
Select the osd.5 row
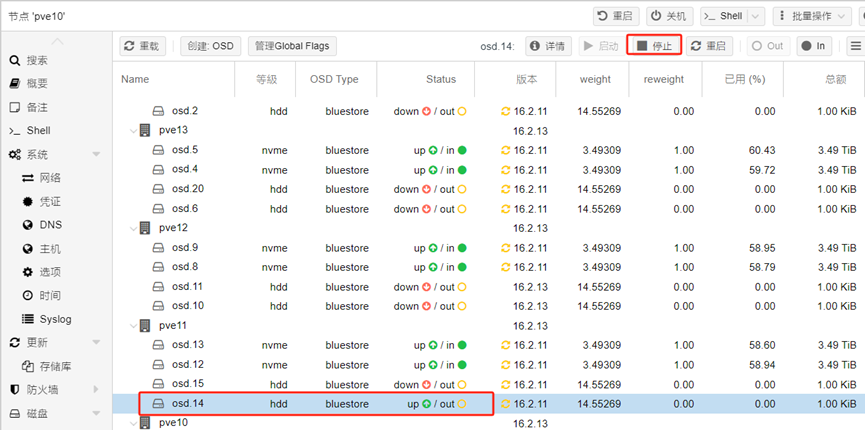(489, 150)
